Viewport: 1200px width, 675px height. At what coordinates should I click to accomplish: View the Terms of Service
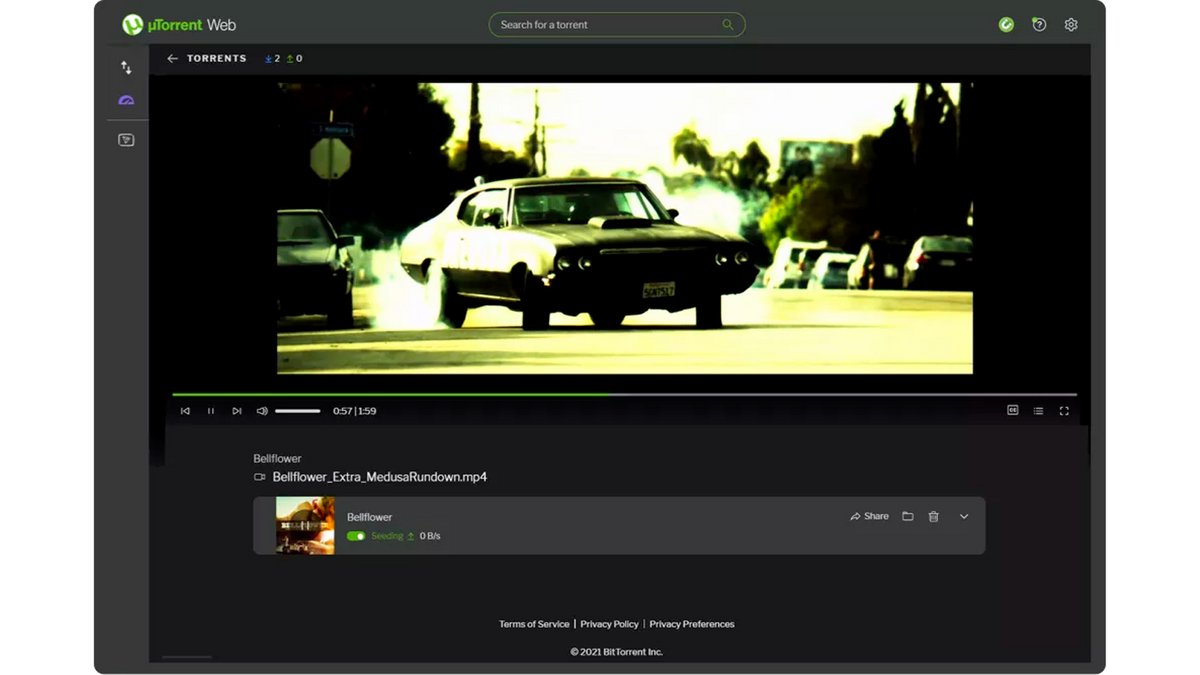point(534,623)
